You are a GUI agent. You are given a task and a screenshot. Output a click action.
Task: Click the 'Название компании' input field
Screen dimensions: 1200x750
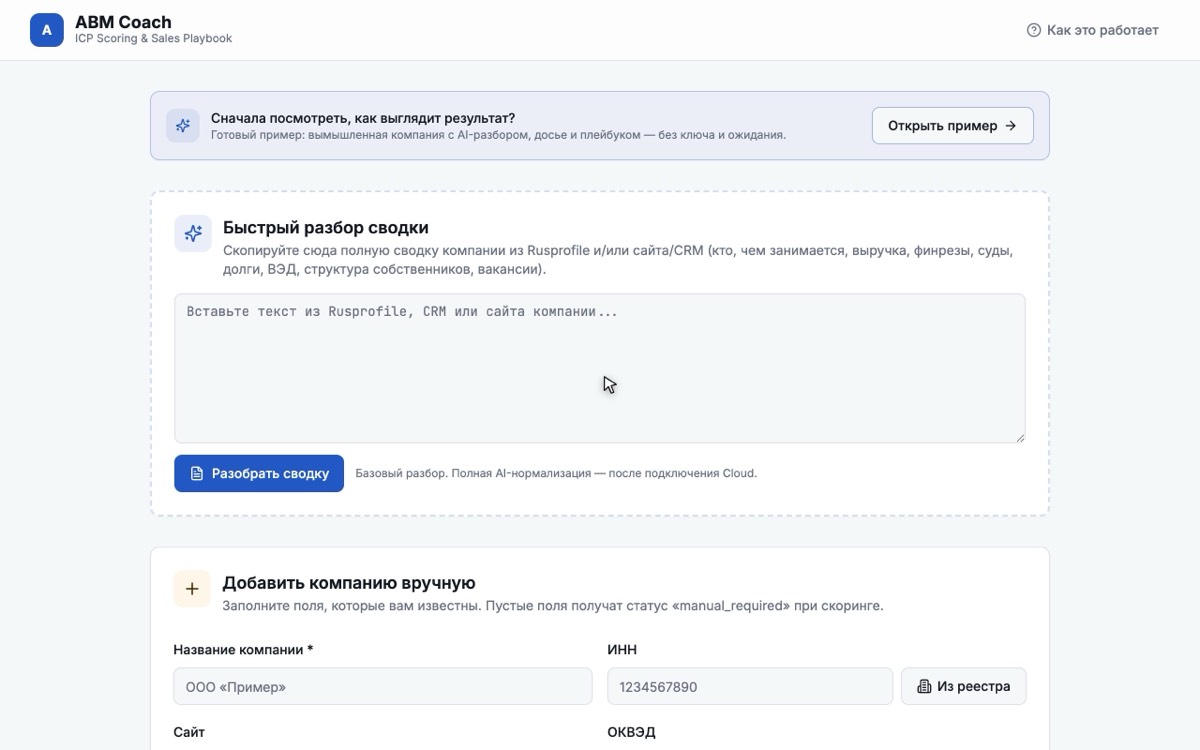tap(383, 687)
